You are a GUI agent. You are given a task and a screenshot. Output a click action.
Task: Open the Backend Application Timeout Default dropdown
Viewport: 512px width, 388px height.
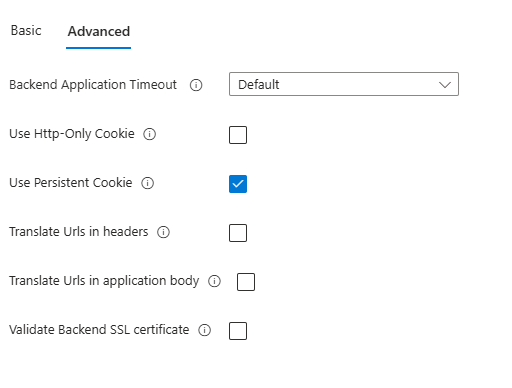coord(344,84)
